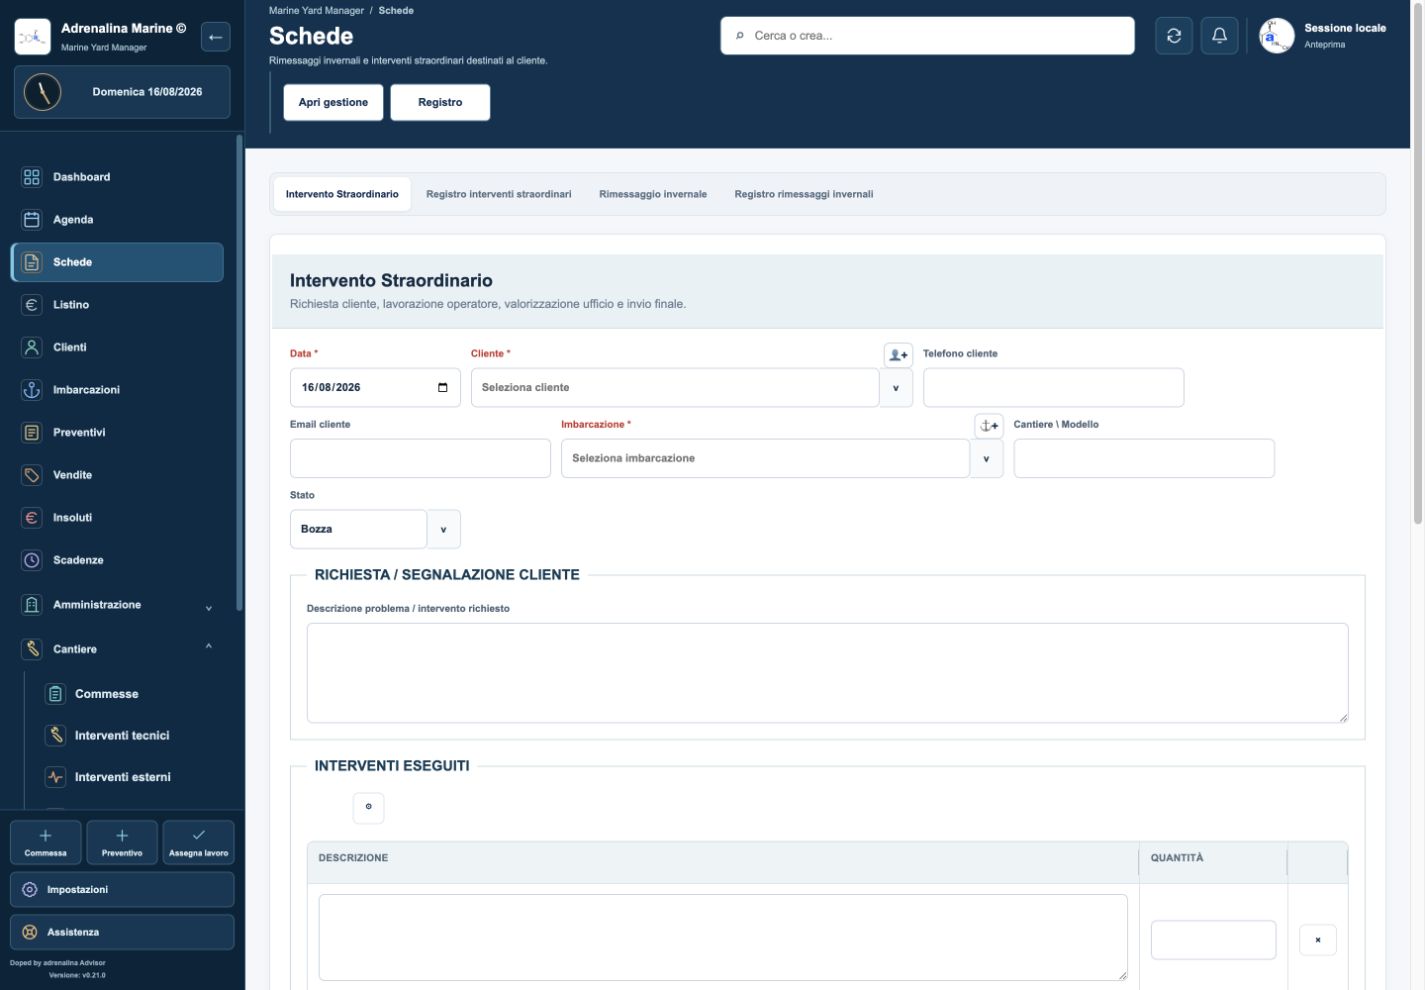Select Schede in the sidebar menu
The height and width of the screenshot is (990, 1425).
117,262
